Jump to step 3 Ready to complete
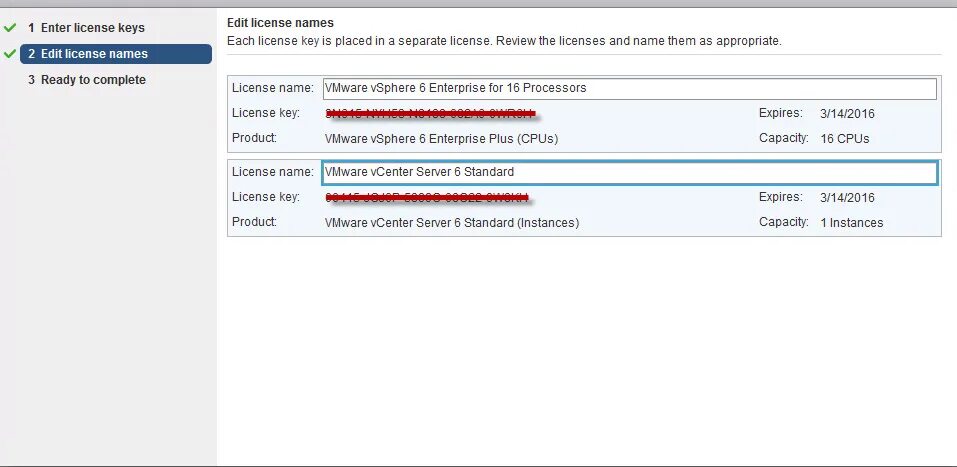This screenshot has width=957, height=467. (92, 80)
